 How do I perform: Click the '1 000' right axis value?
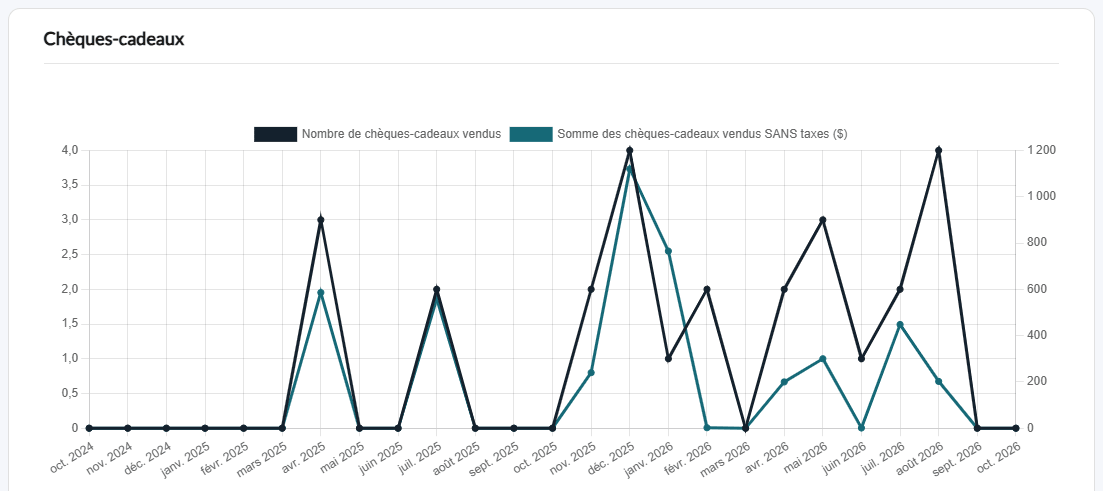click(1042, 196)
